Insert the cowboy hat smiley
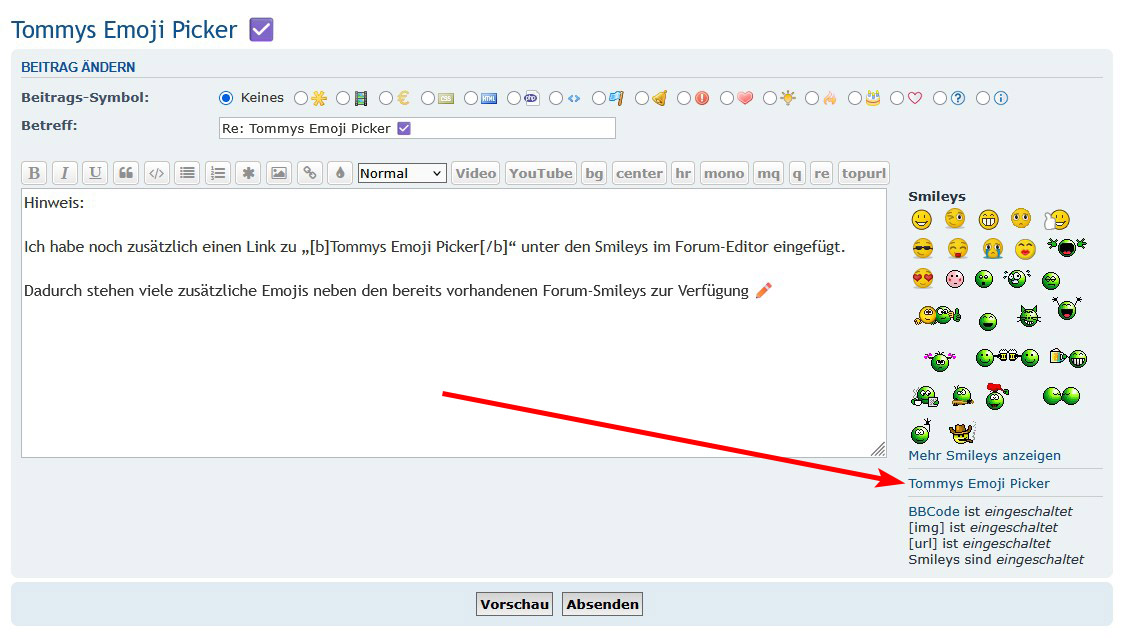 [x=961, y=433]
